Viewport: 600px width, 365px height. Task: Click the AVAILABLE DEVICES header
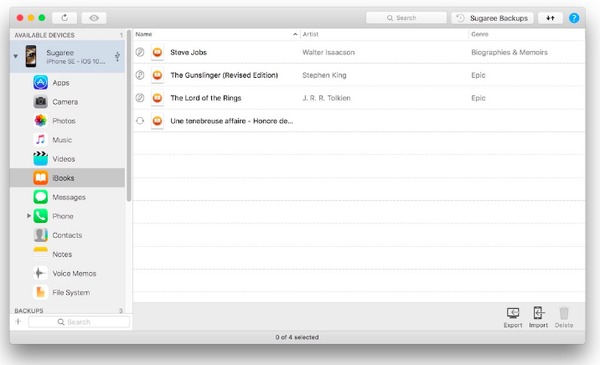pyautogui.click(x=44, y=35)
